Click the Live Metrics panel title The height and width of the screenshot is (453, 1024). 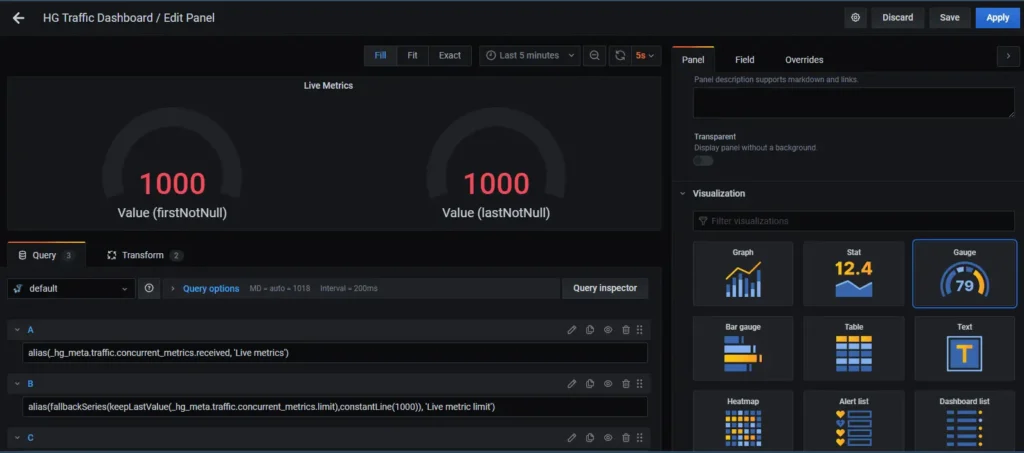coord(328,86)
